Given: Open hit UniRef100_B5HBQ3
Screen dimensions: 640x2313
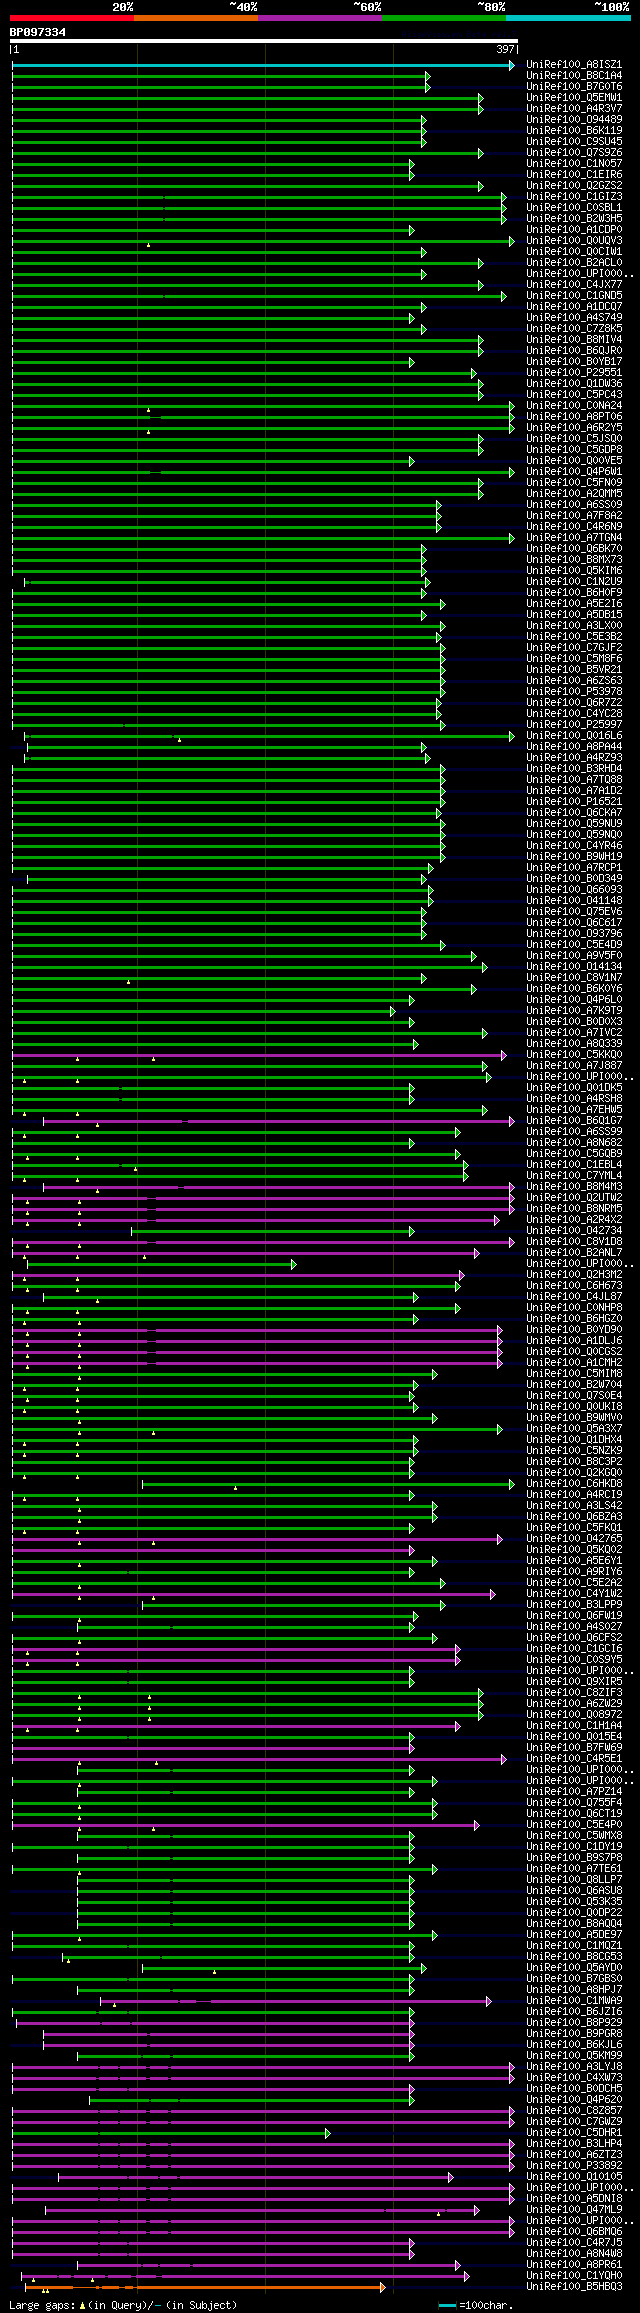Looking at the screenshot, I should tap(574, 2287).
